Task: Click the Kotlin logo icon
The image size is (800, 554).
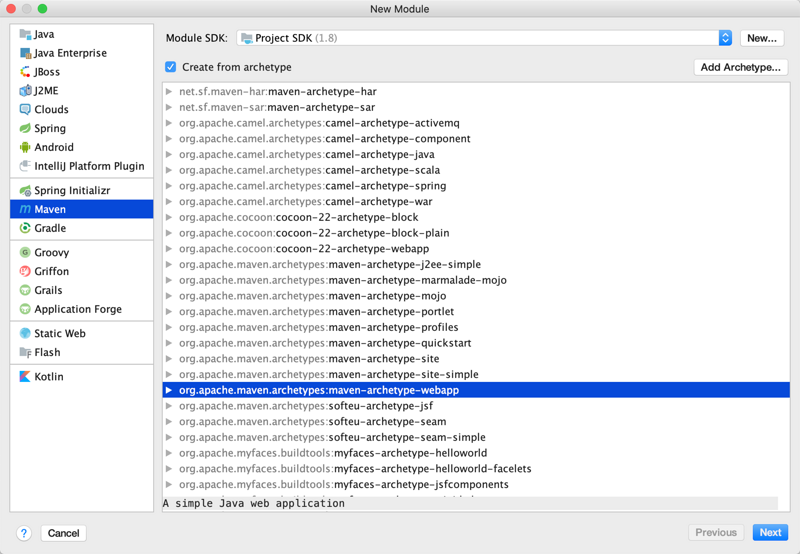Action: tap(25, 377)
